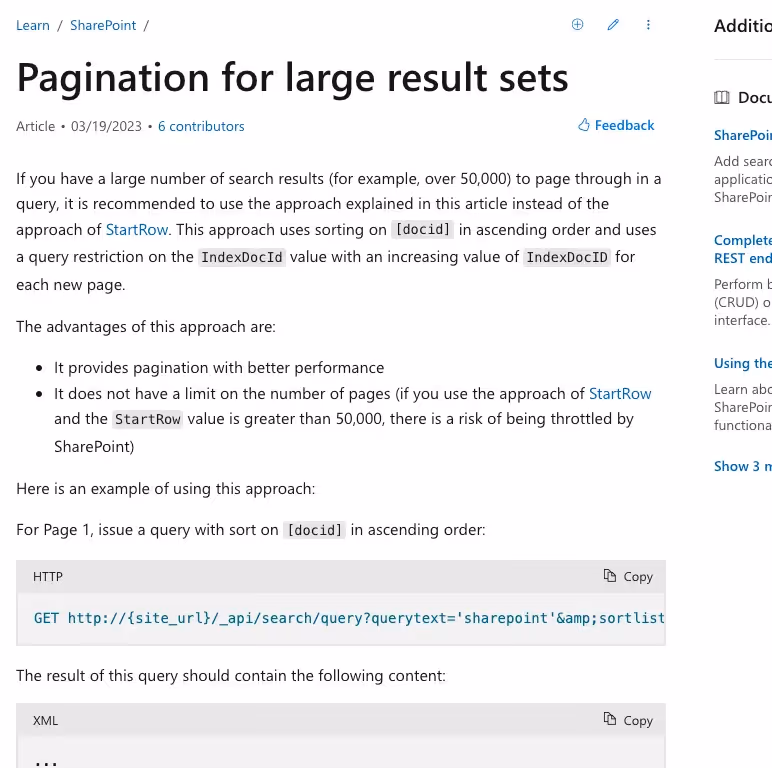Click the GET request code line
Image resolution: width=772 pixels, height=768 pixels.
(349, 618)
